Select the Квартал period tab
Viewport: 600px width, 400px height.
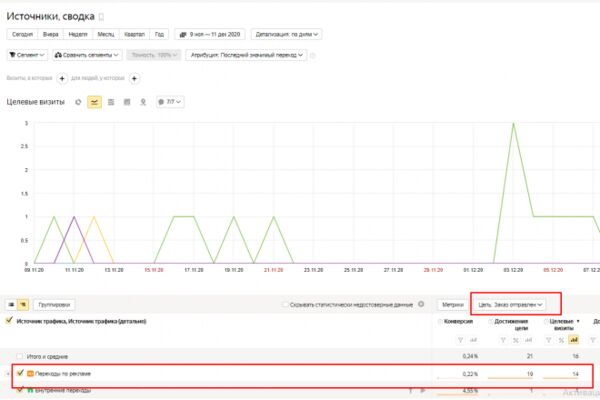click(134, 34)
